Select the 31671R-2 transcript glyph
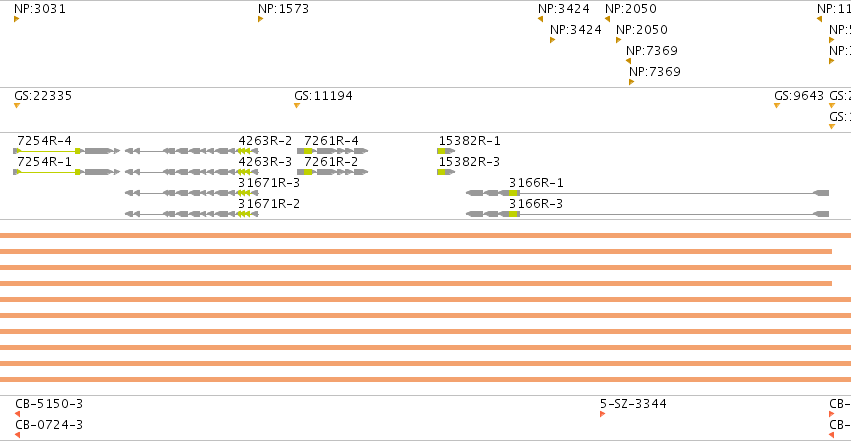Viewport: 851px width, 441px height. pos(192,214)
